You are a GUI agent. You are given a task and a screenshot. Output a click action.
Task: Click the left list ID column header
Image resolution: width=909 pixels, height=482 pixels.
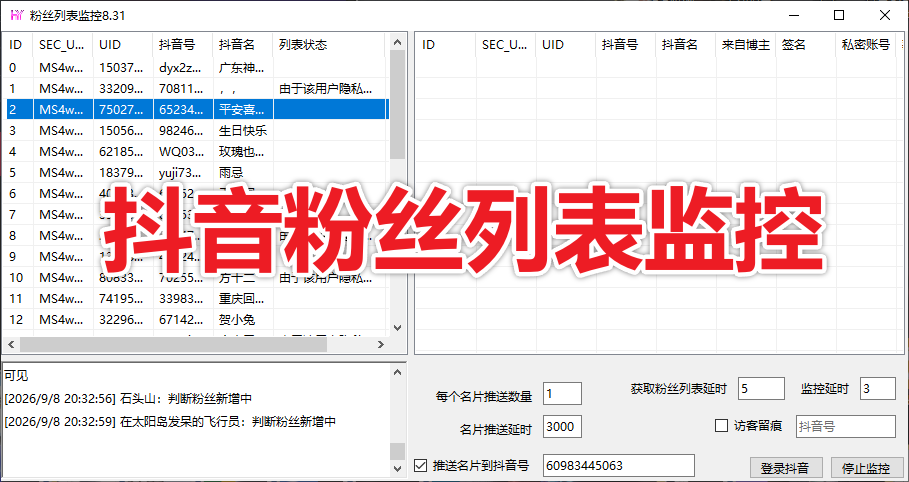19,45
